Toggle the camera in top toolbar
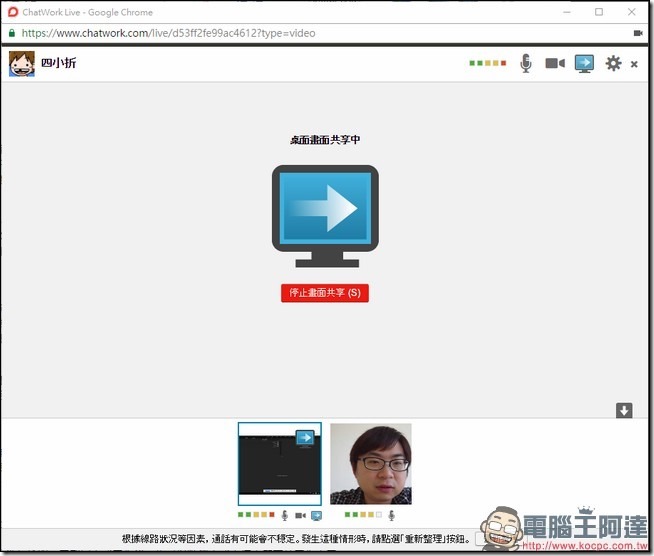This screenshot has width=654, height=556. click(555, 63)
